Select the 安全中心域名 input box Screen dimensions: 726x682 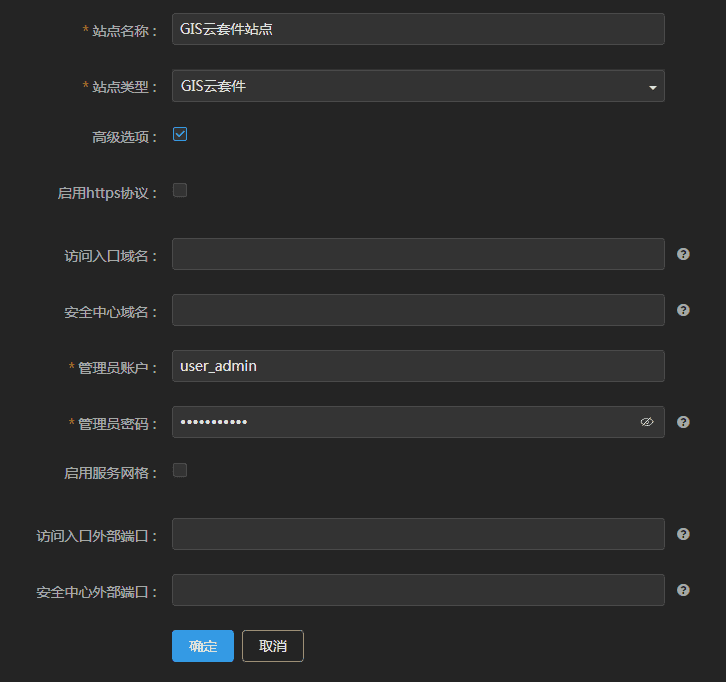click(418, 310)
